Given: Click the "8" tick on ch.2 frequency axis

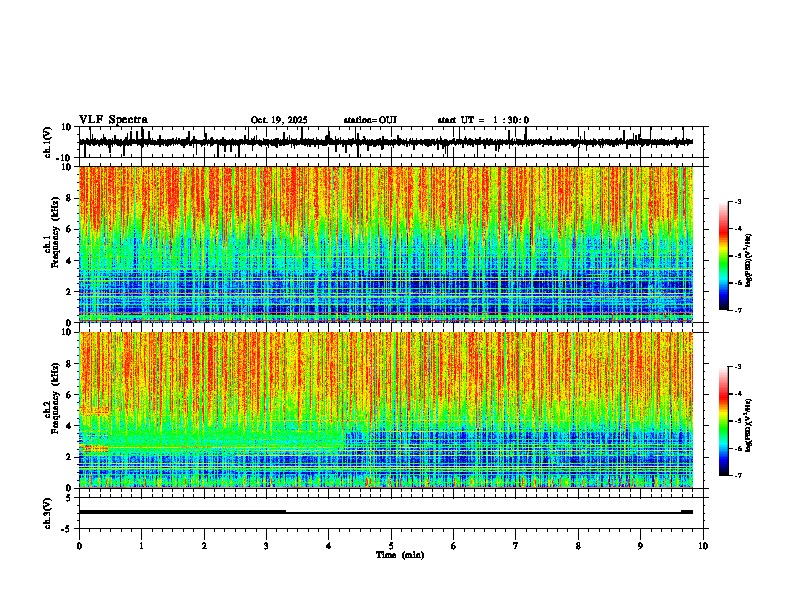Looking at the screenshot, I should 69,364.
